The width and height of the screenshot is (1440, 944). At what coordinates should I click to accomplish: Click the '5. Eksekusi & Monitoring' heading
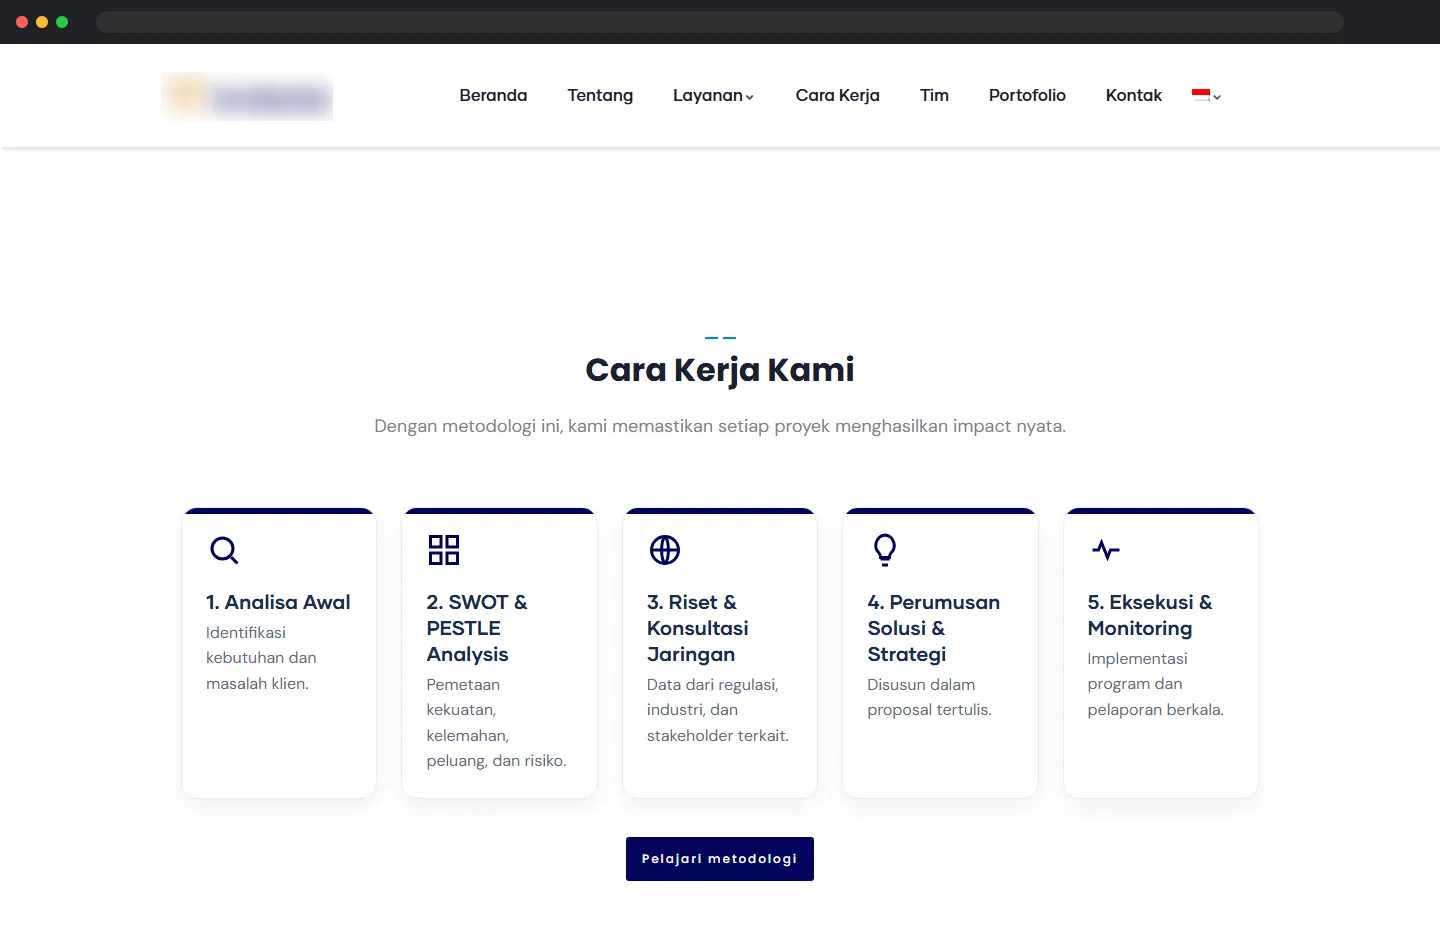1150,615
